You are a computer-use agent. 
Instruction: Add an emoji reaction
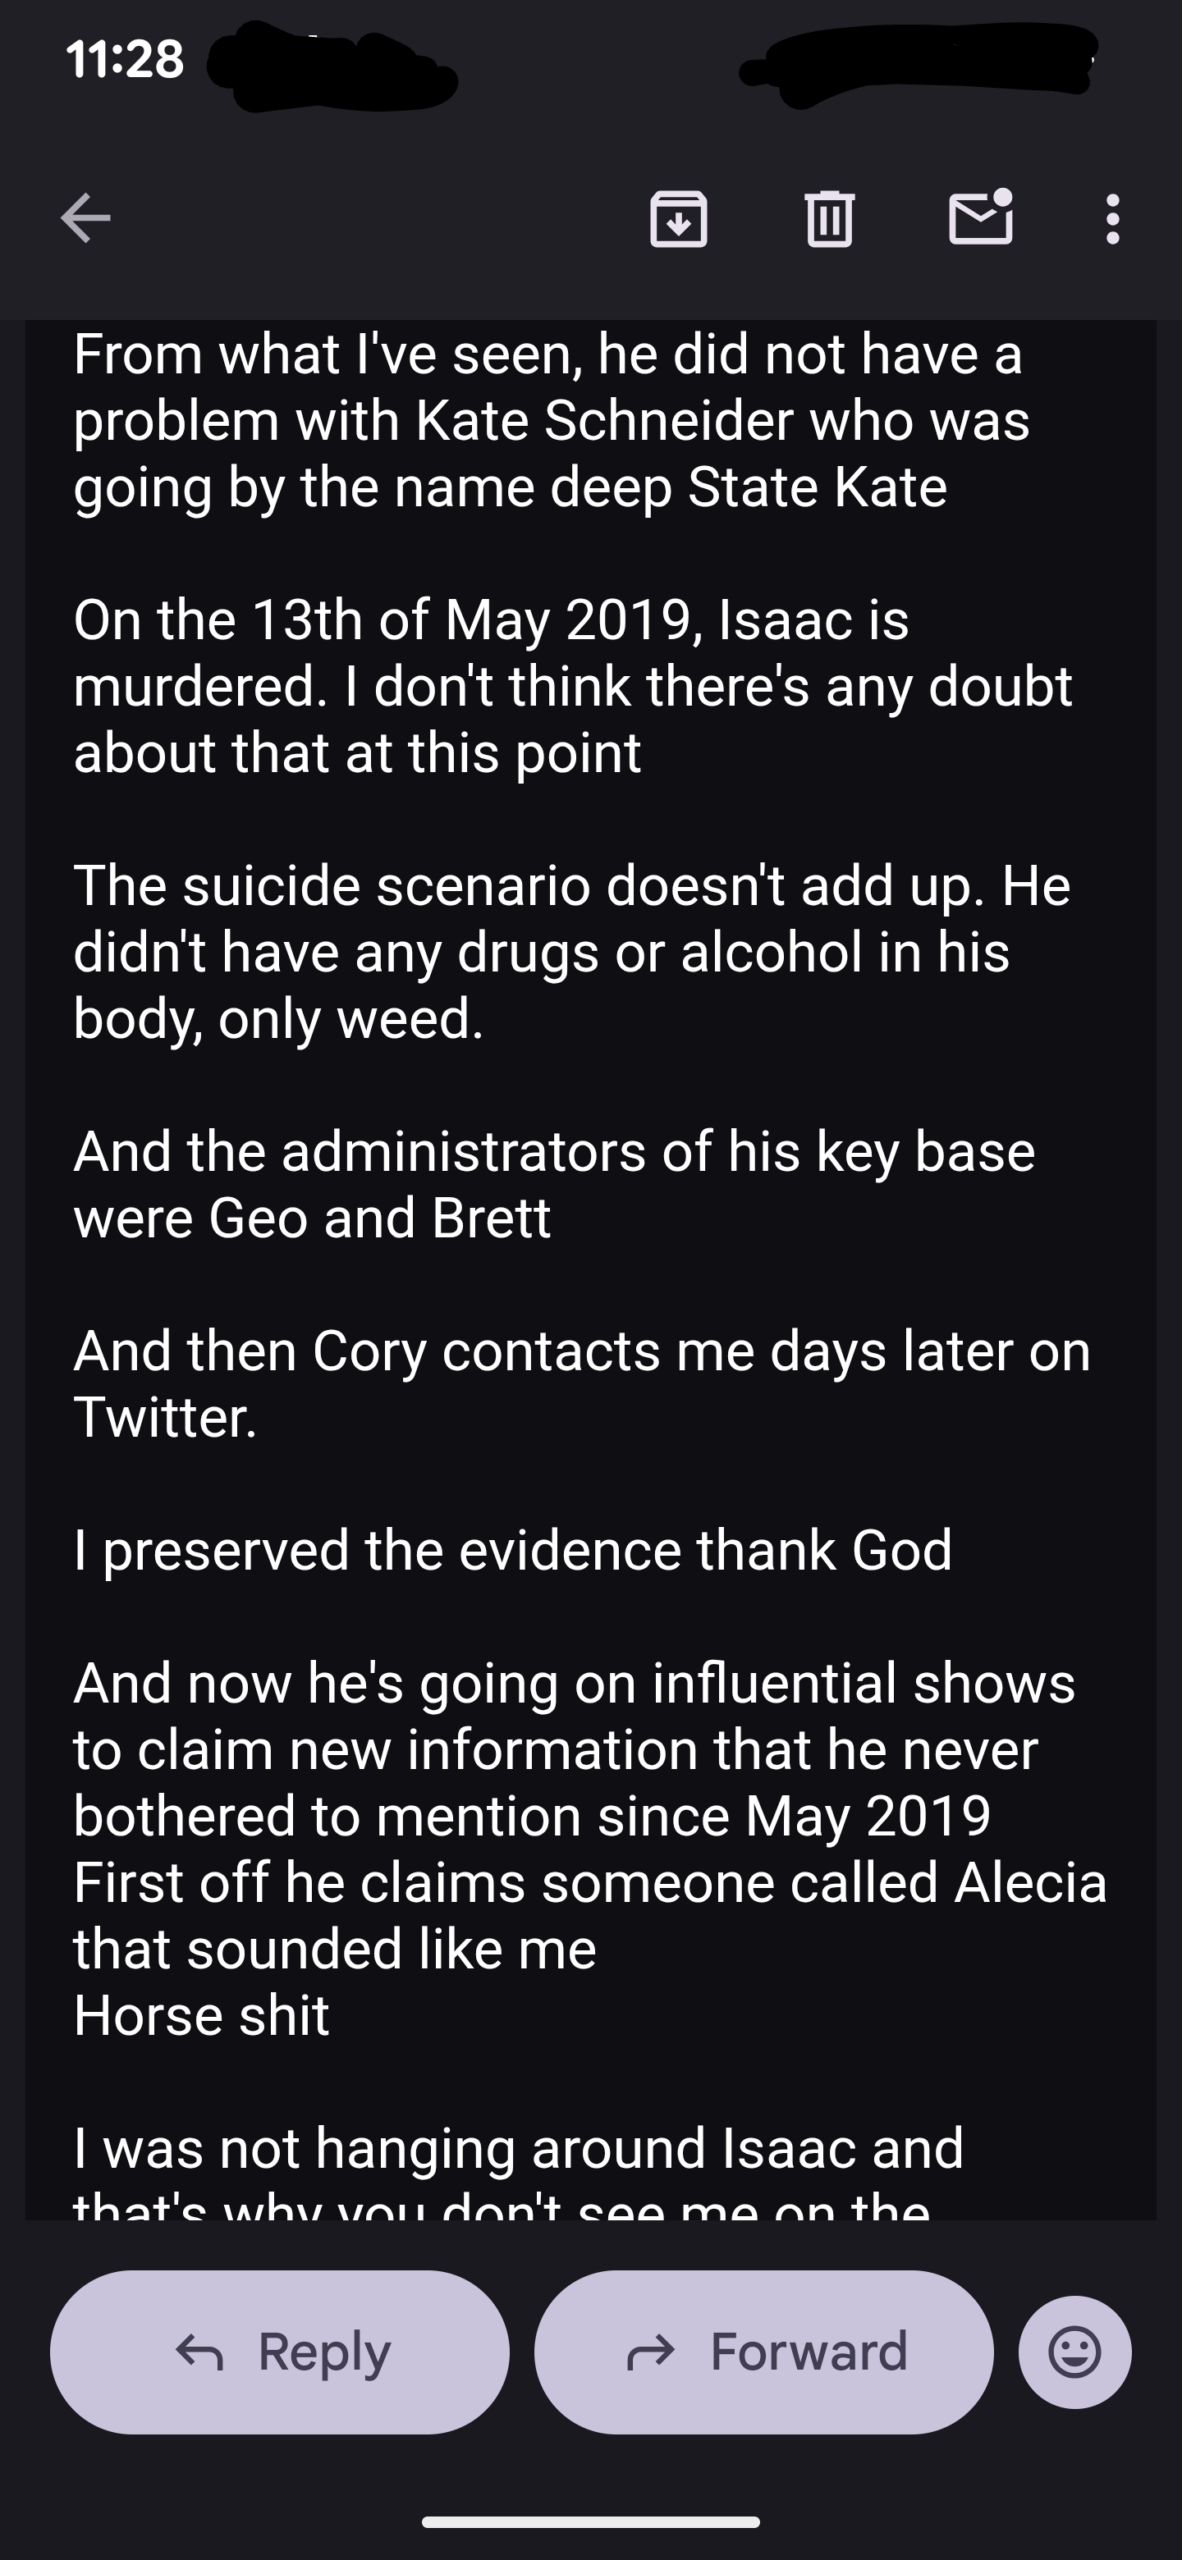pyautogui.click(x=1075, y=2352)
